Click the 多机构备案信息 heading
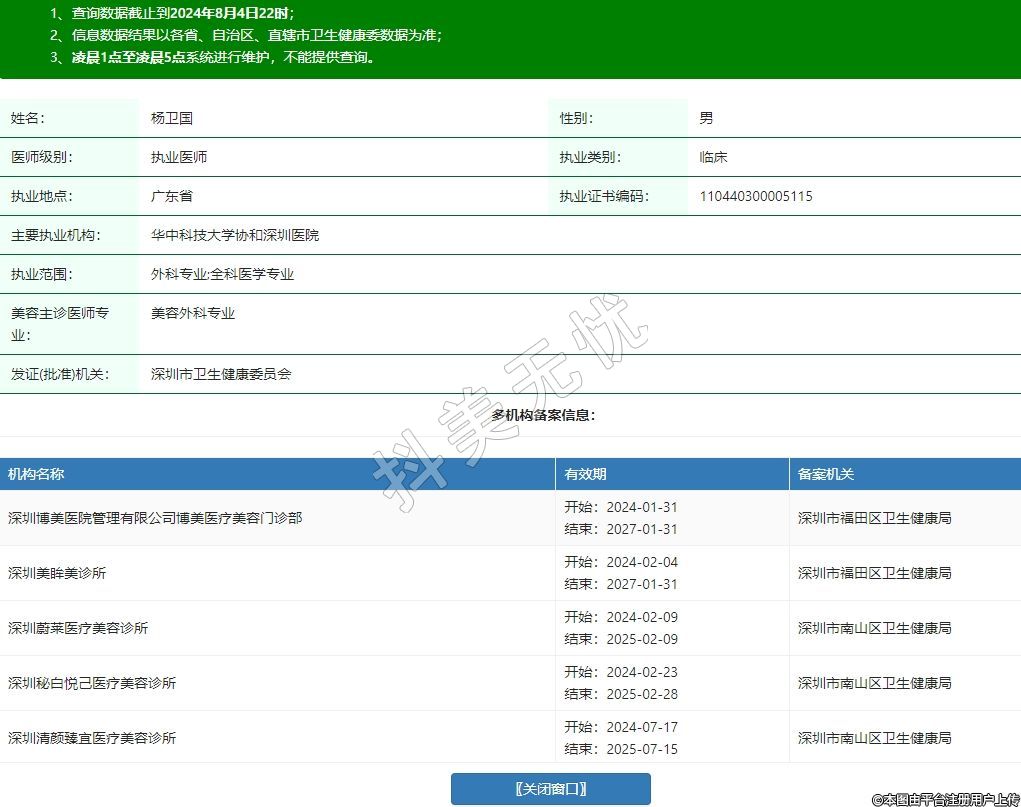1021x807 pixels. click(x=543, y=415)
